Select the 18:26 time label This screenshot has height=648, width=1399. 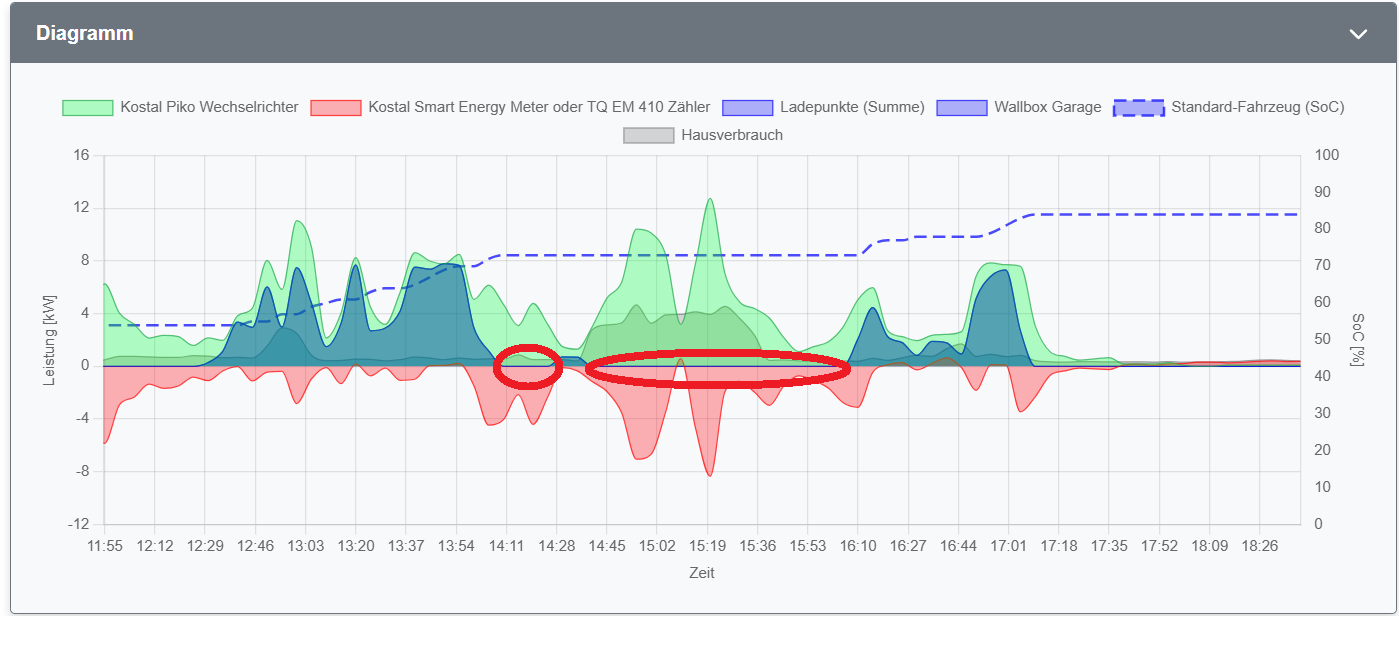(1258, 546)
